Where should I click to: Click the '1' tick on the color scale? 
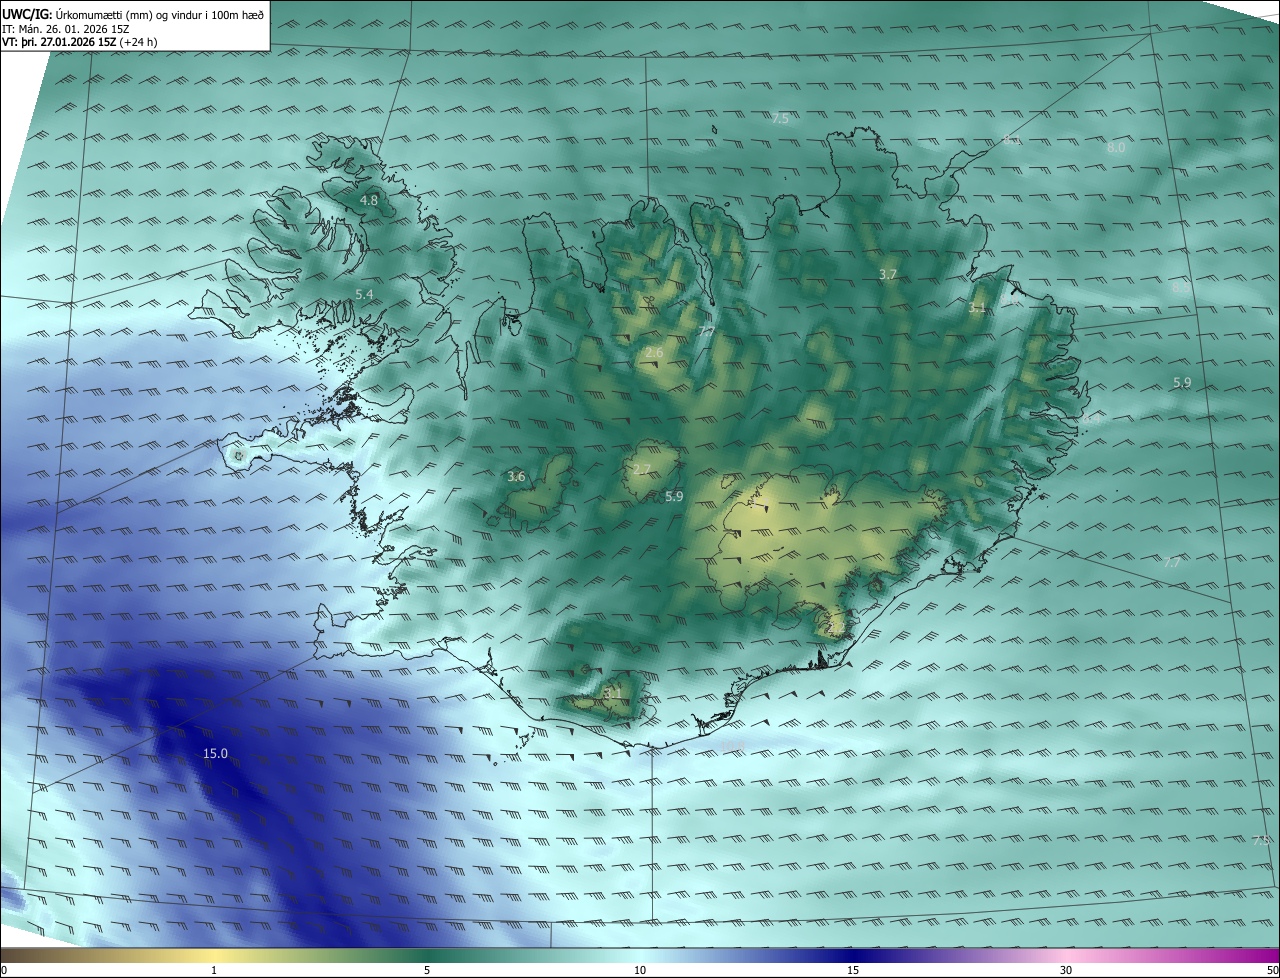click(x=214, y=970)
